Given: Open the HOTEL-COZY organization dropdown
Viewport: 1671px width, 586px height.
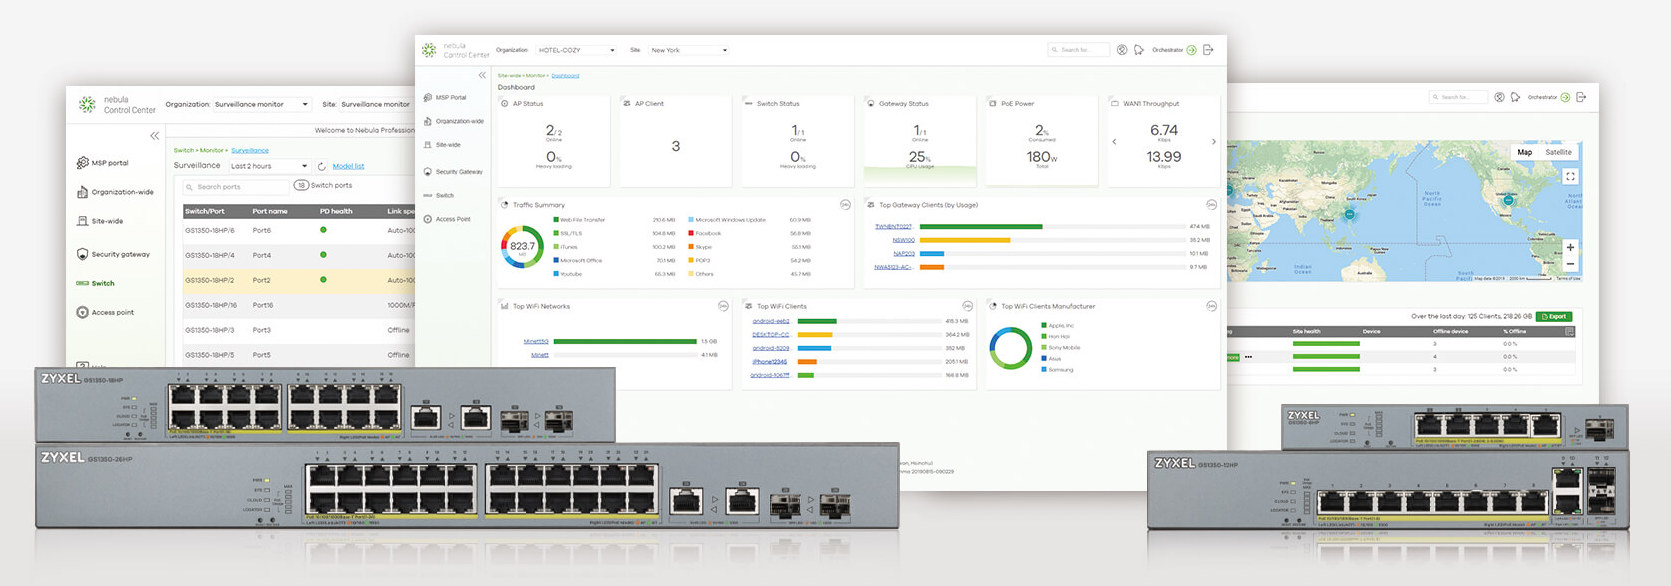Looking at the screenshot, I should [577, 50].
